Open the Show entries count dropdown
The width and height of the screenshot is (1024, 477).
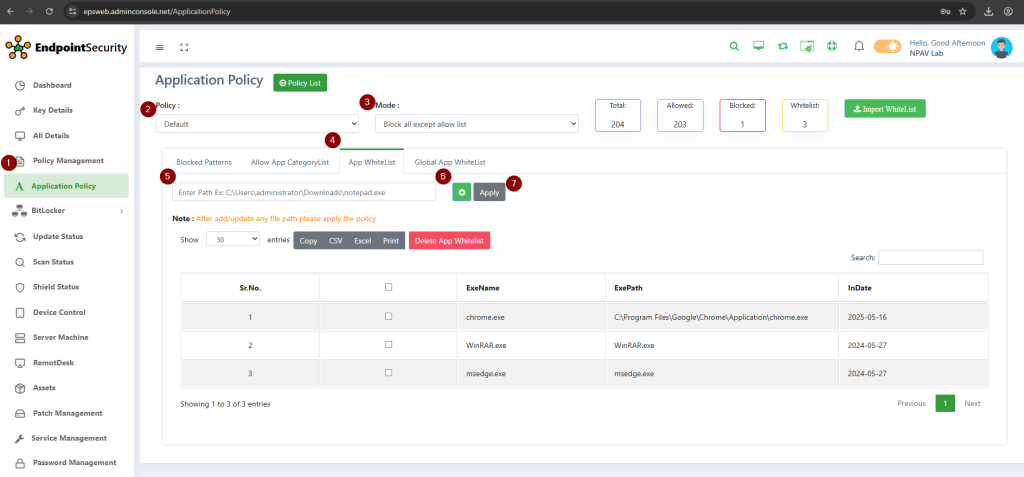(232, 240)
